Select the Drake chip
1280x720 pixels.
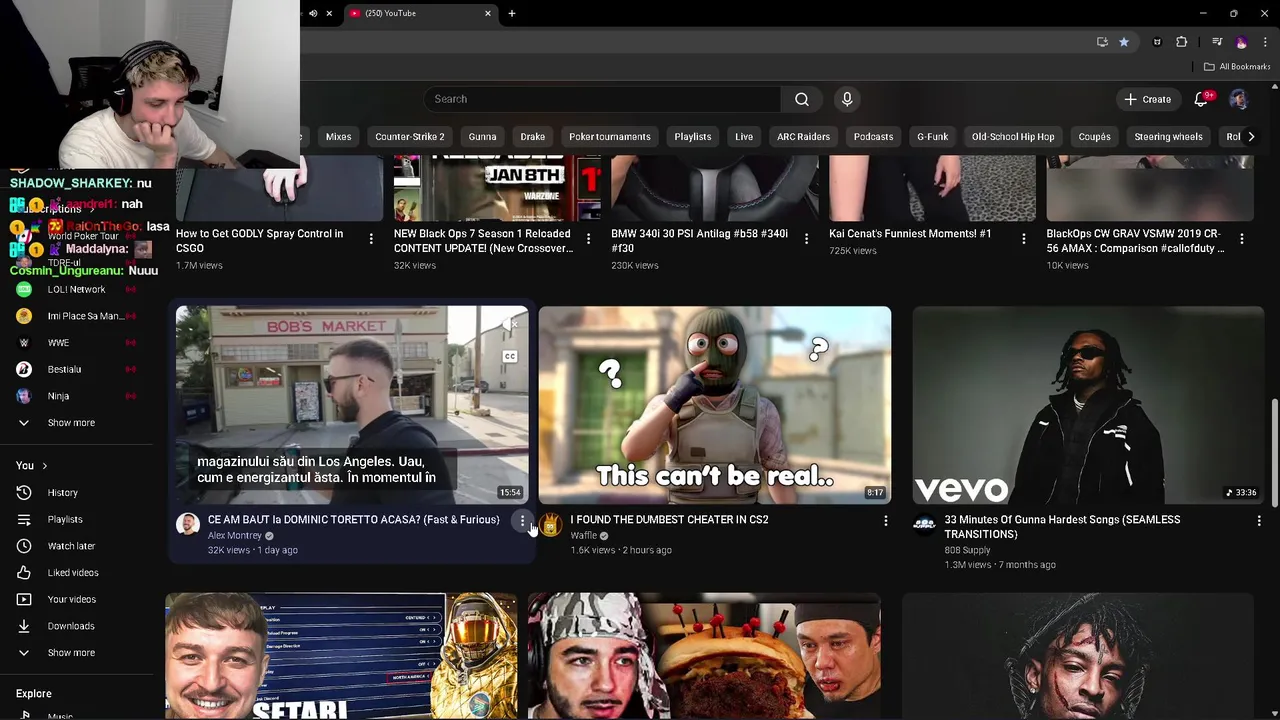pos(532,137)
